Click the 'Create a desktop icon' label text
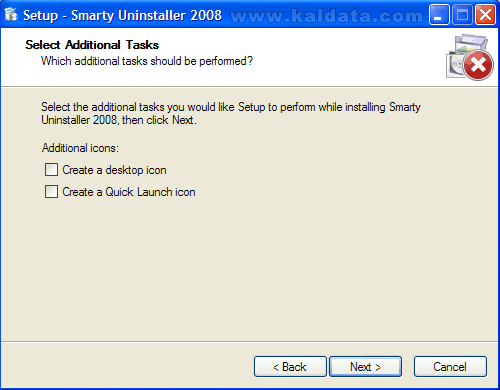This screenshot has height=390, width=500. (x=114, y=170)
